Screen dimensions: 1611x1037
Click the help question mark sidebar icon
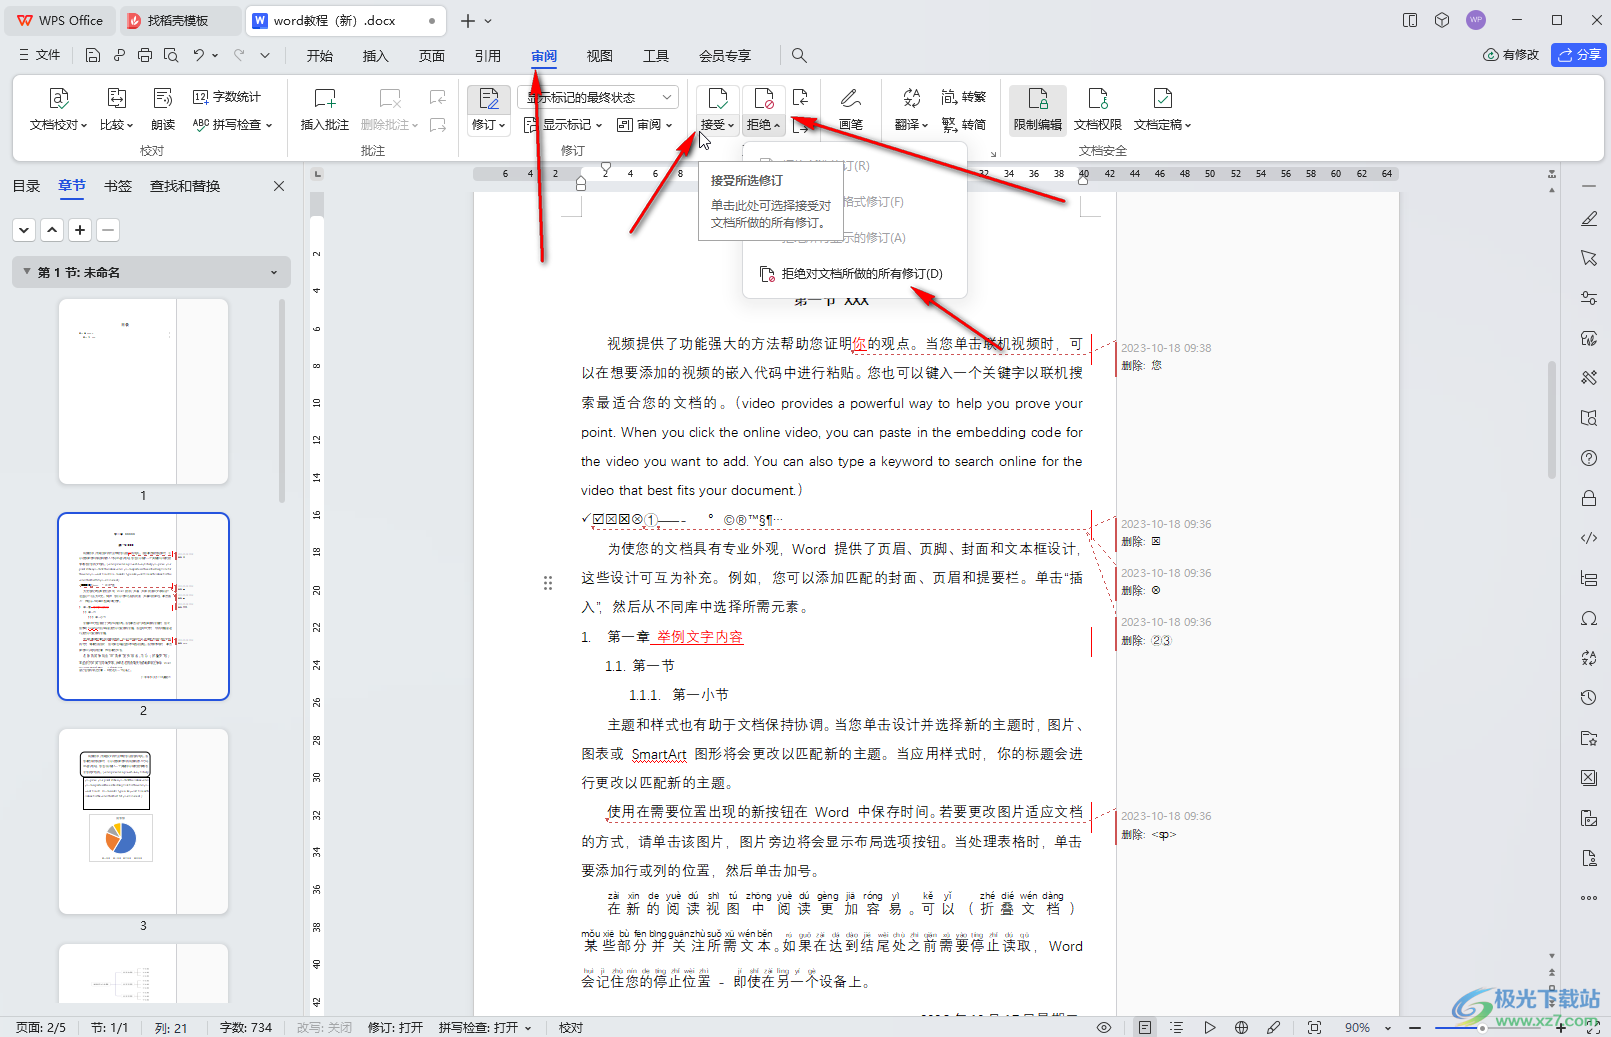(x=1589, y=458)
